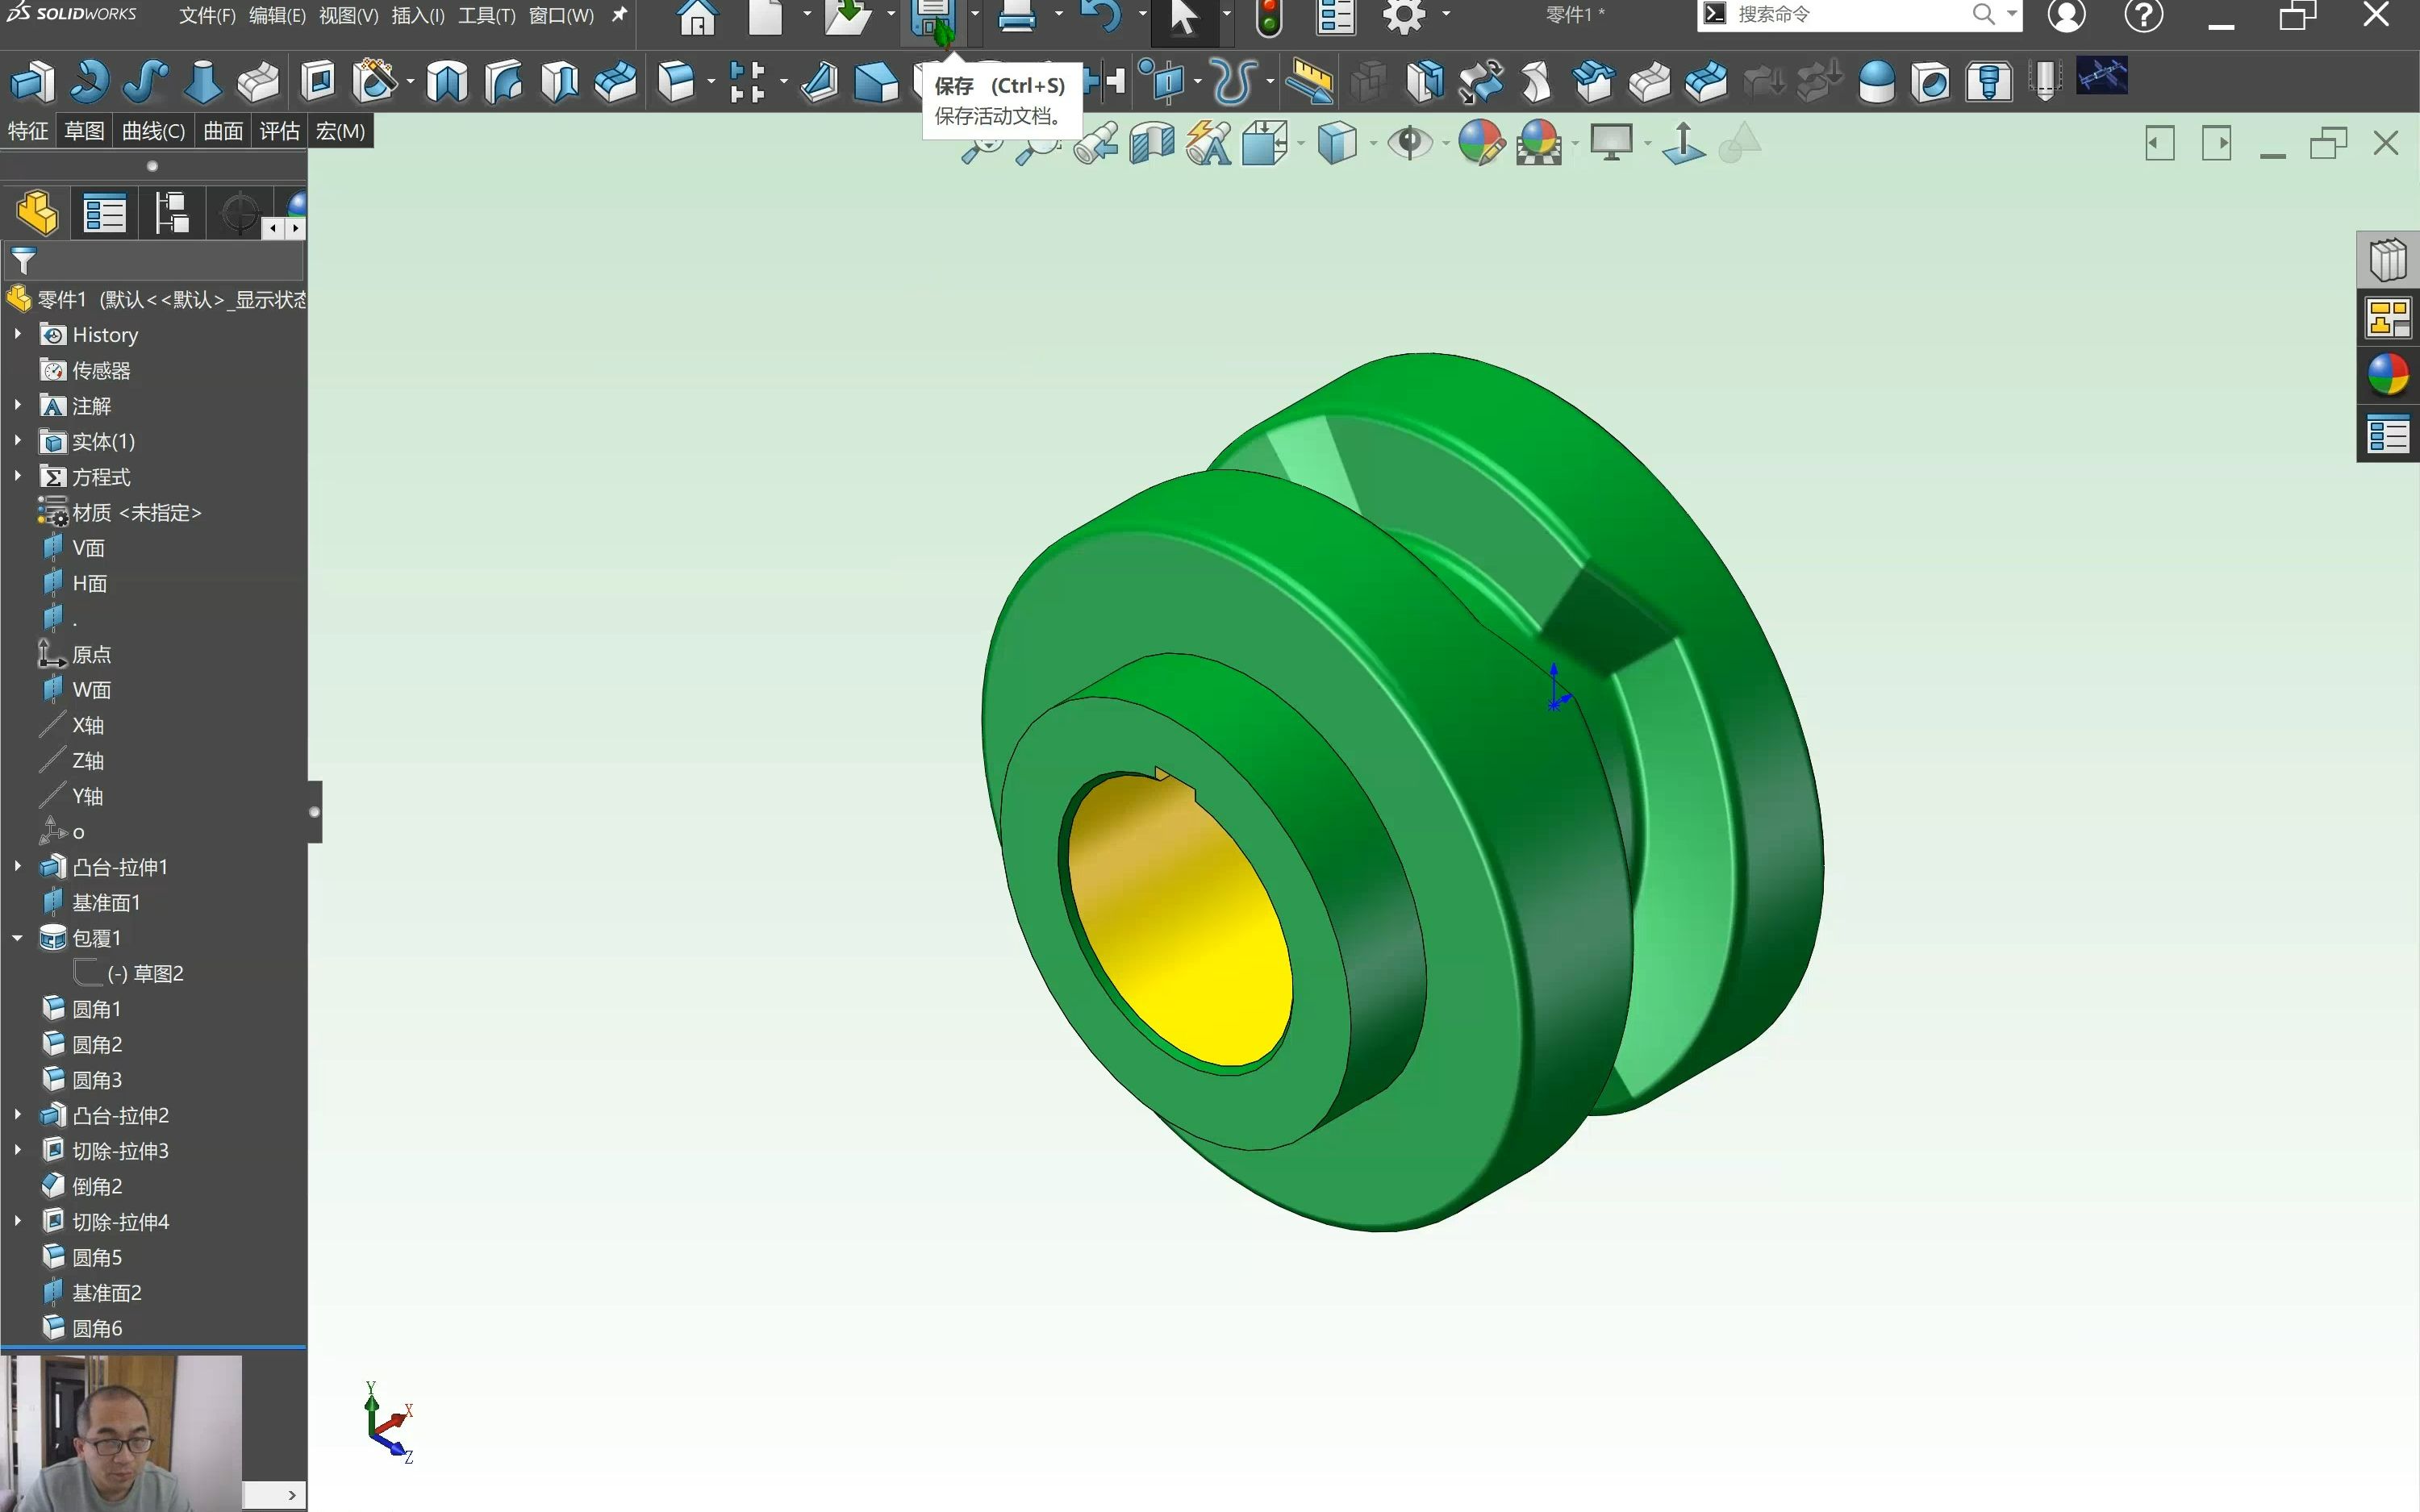The width and height of the screenshot is (2420, 1512).
Task: Open the 文件(F) menu
Action: click(x=207, y=16)
